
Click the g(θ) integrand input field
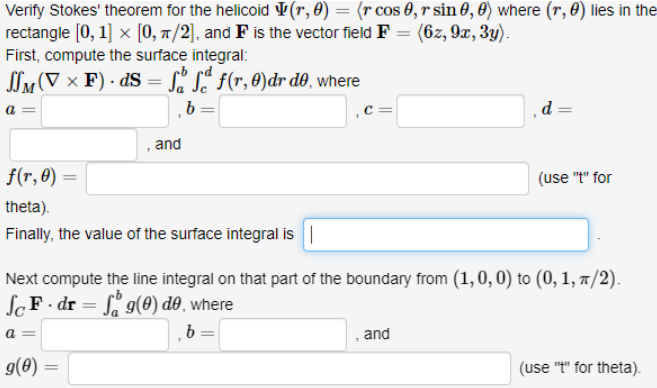290,369
